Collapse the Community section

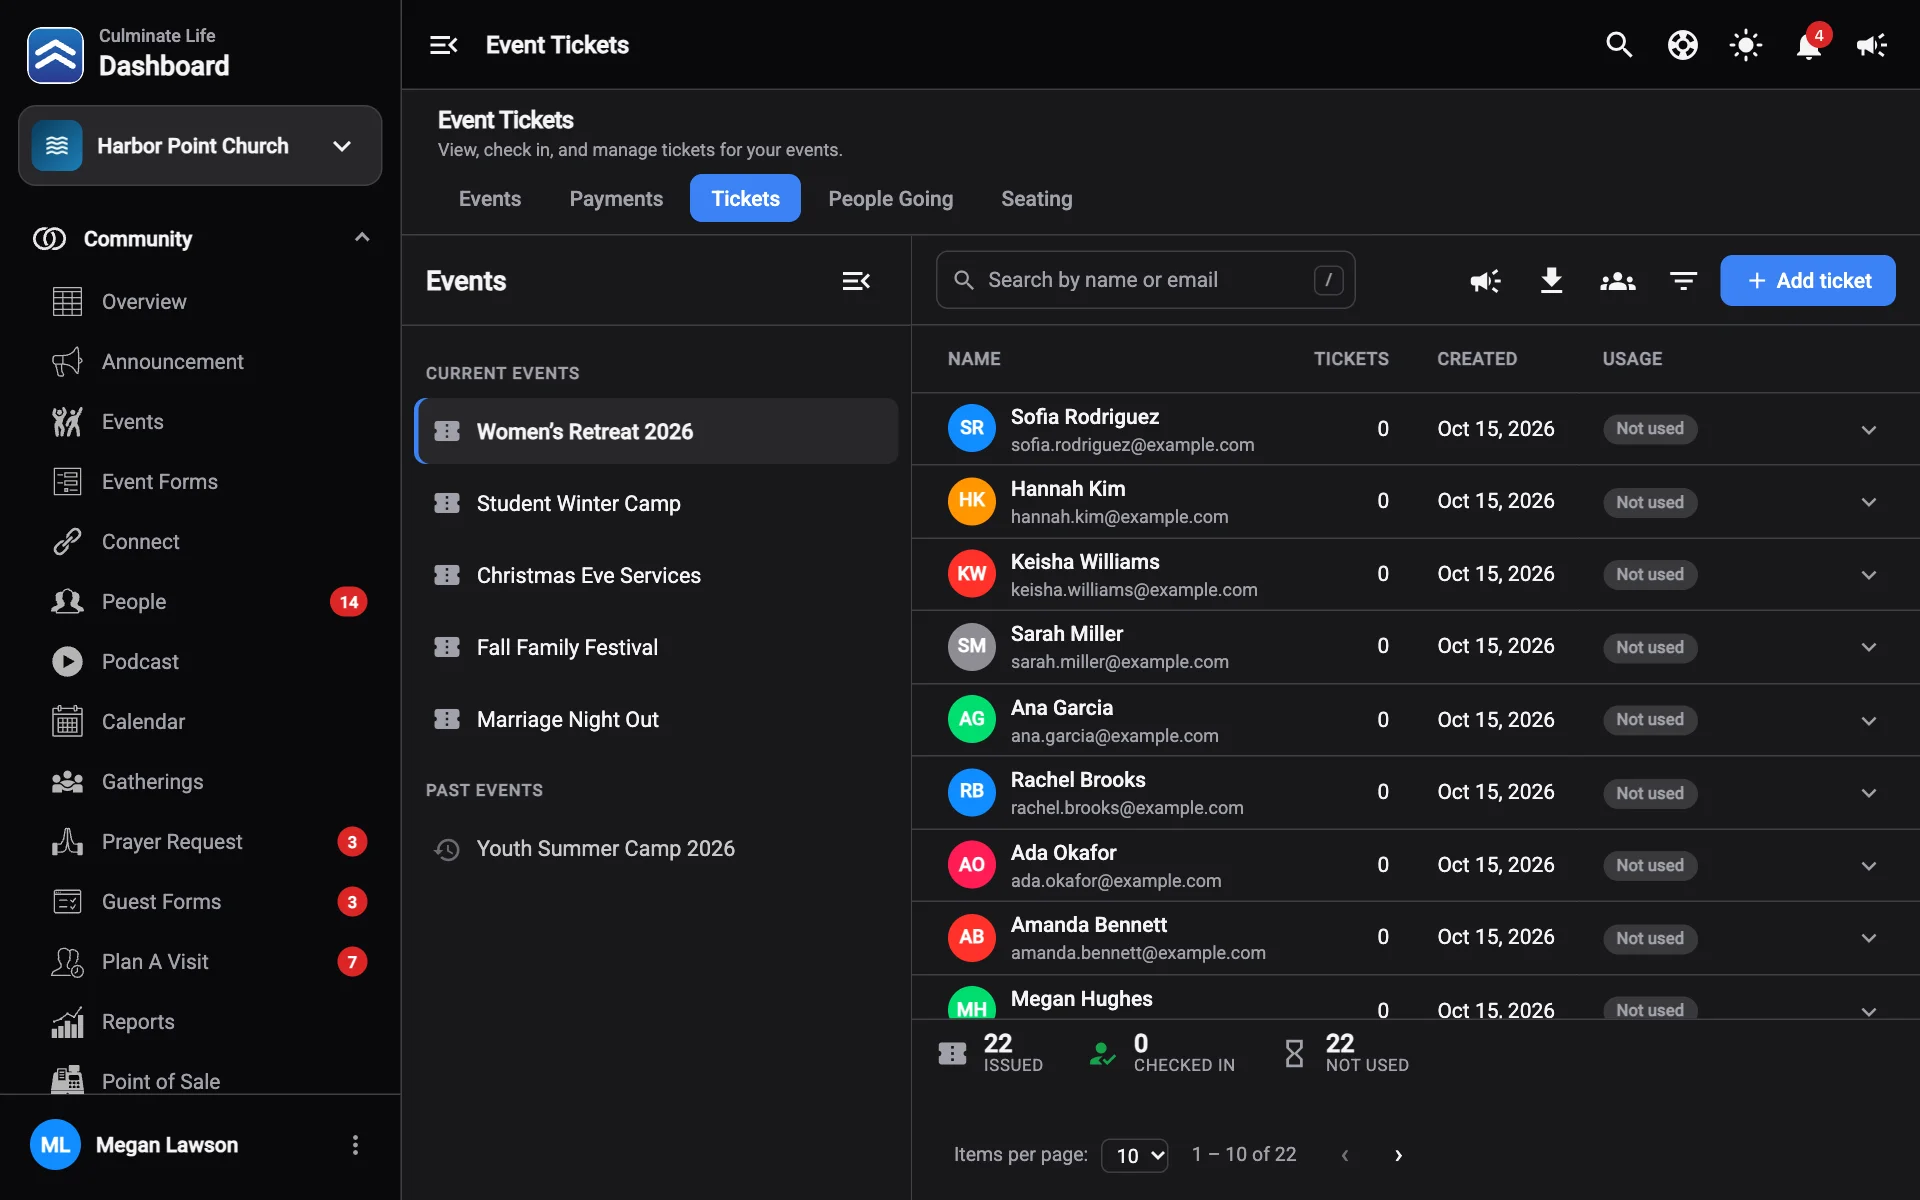(362, 238)
